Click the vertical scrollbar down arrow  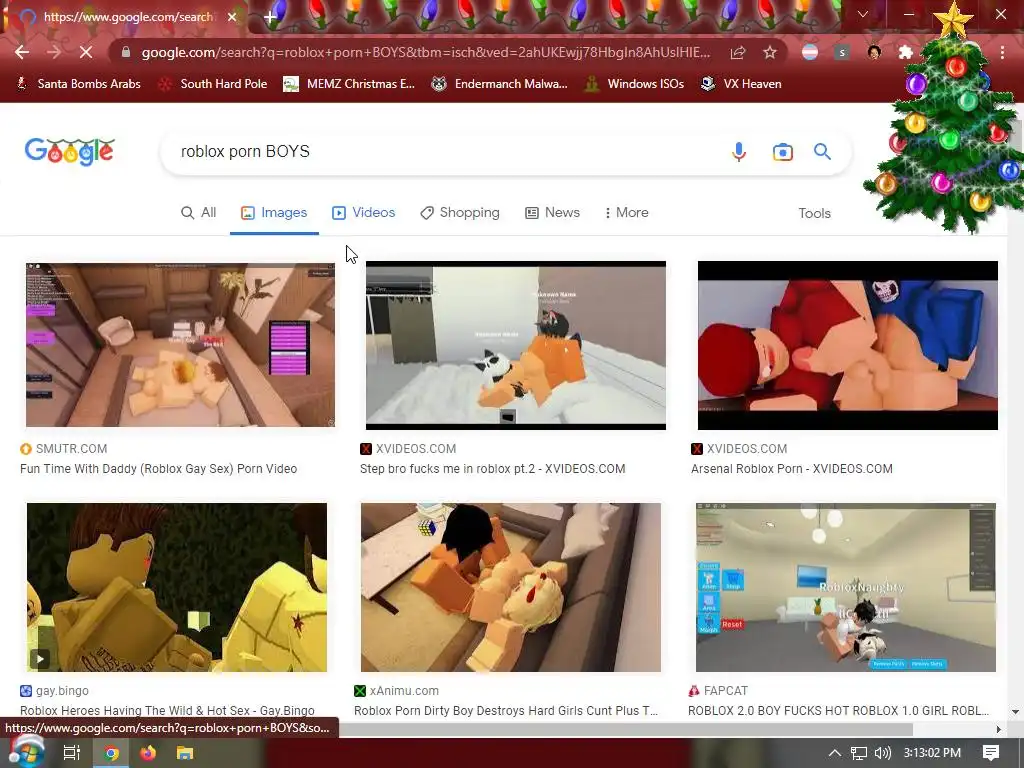point(1015,712)
